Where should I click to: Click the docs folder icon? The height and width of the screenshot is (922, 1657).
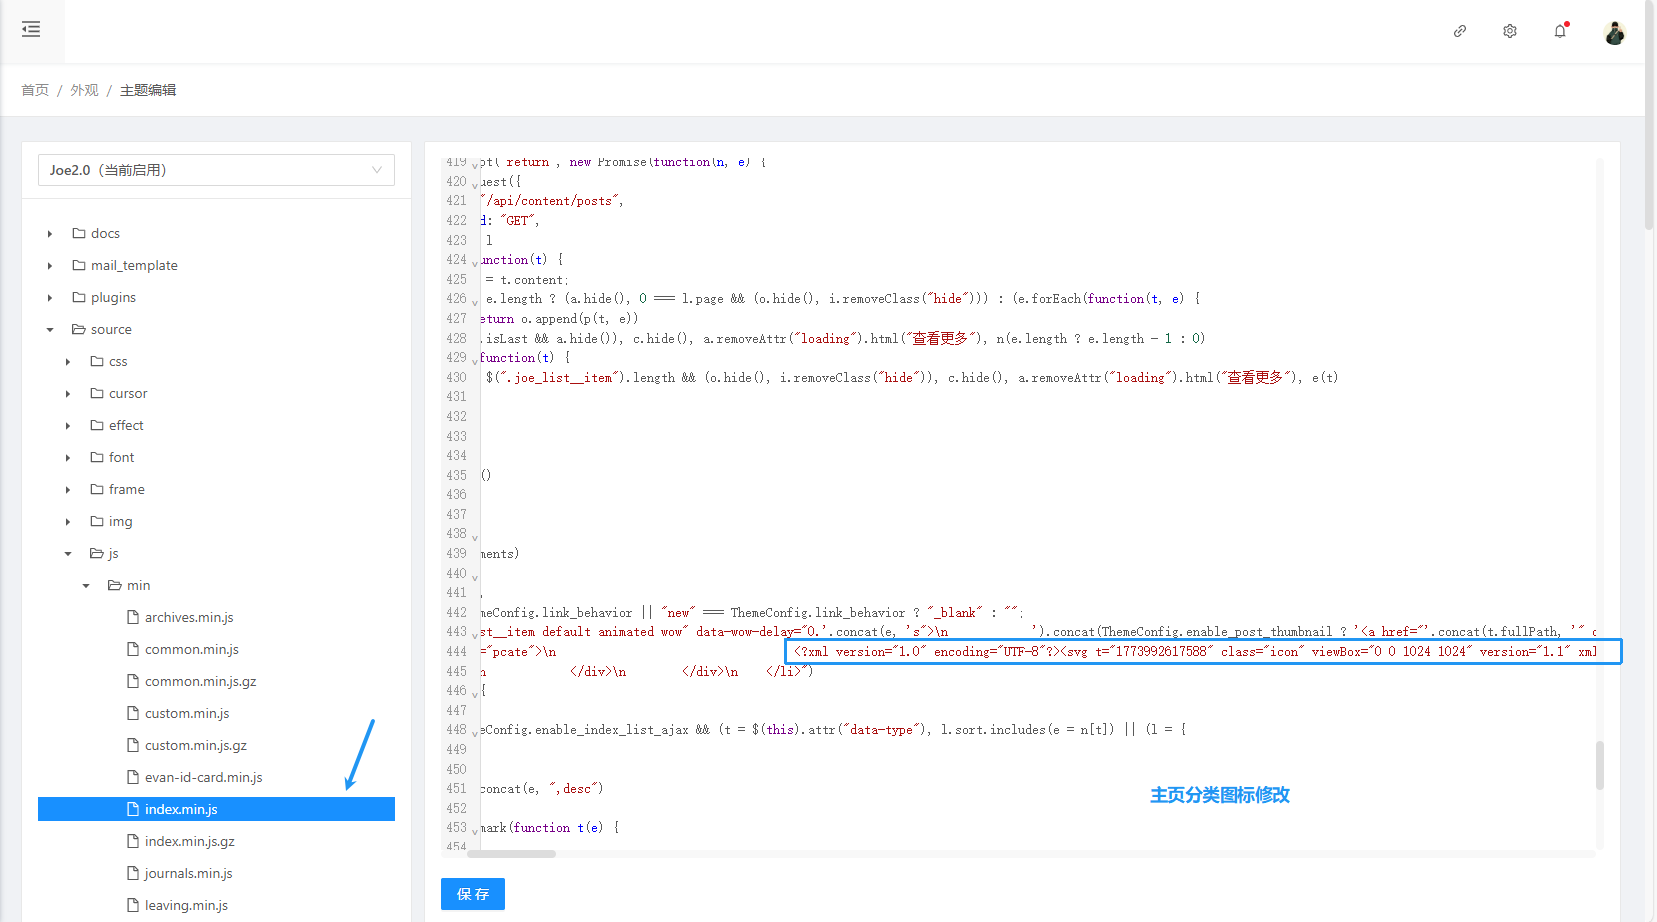point(79,234)
